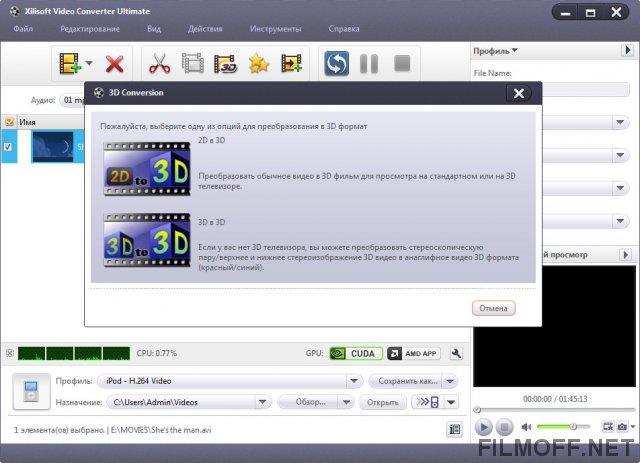The height and width of the screenshot is (463, 640).
Task: Collapse the preview panel arrow
Action: (x=625, y=255)
